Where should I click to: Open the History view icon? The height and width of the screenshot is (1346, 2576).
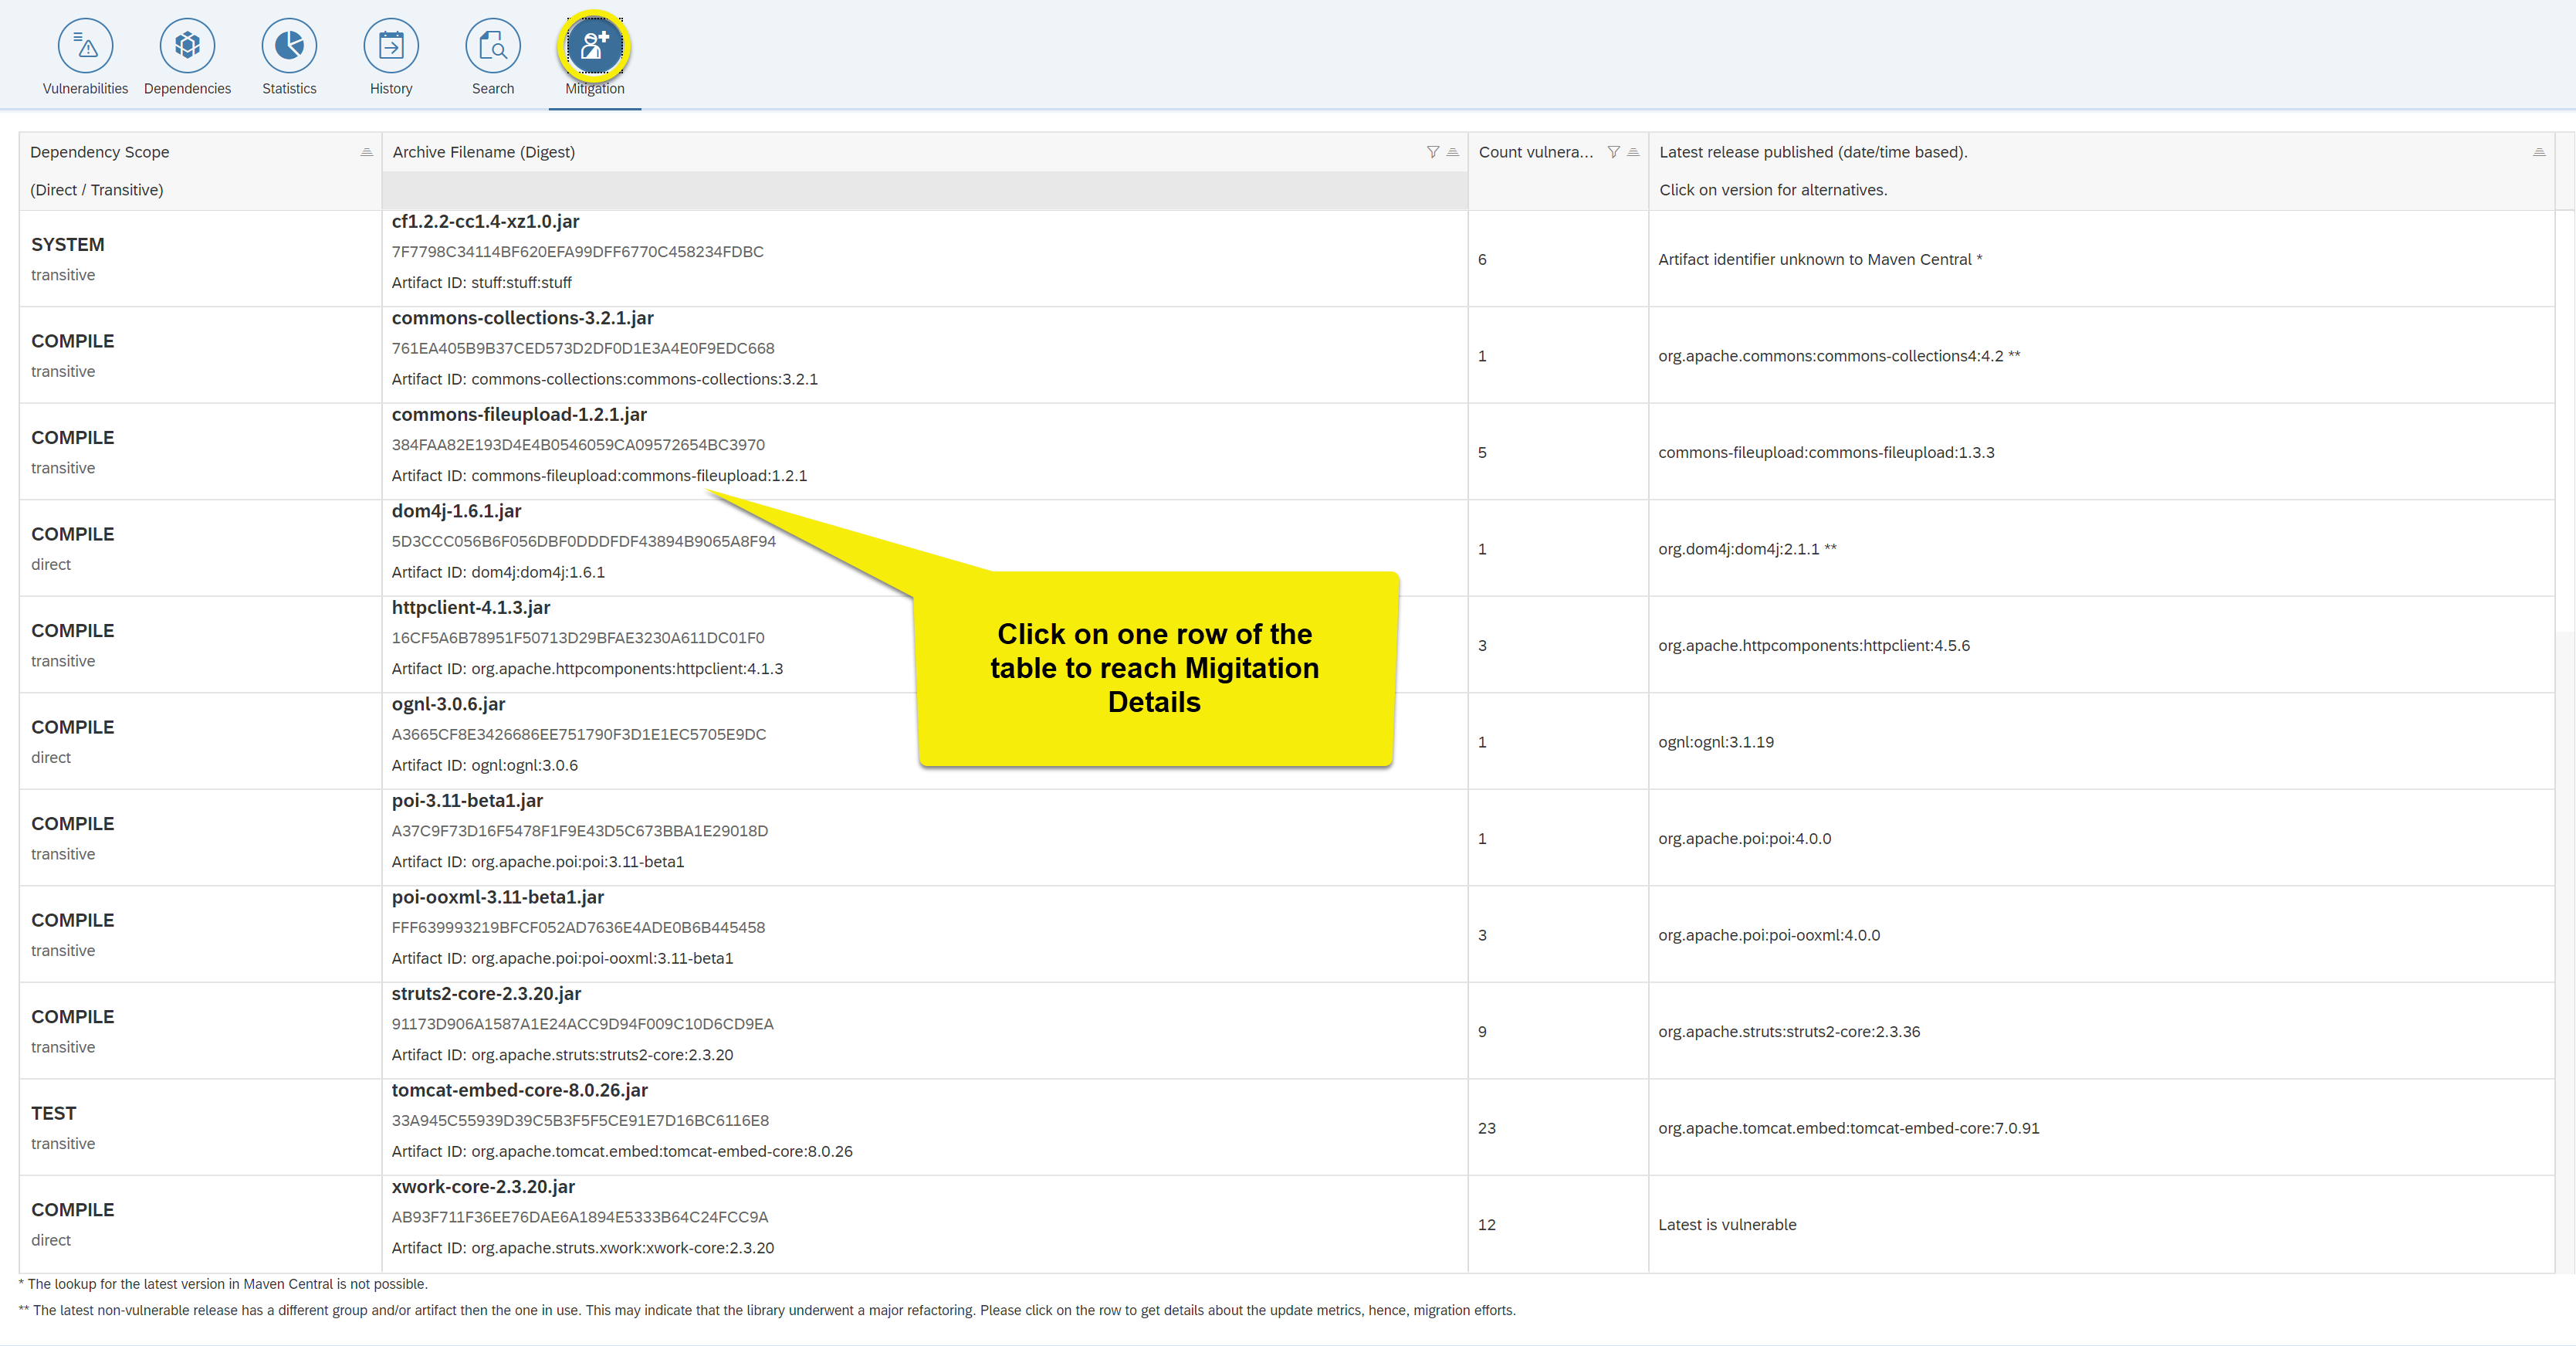(x=391, y=46)
